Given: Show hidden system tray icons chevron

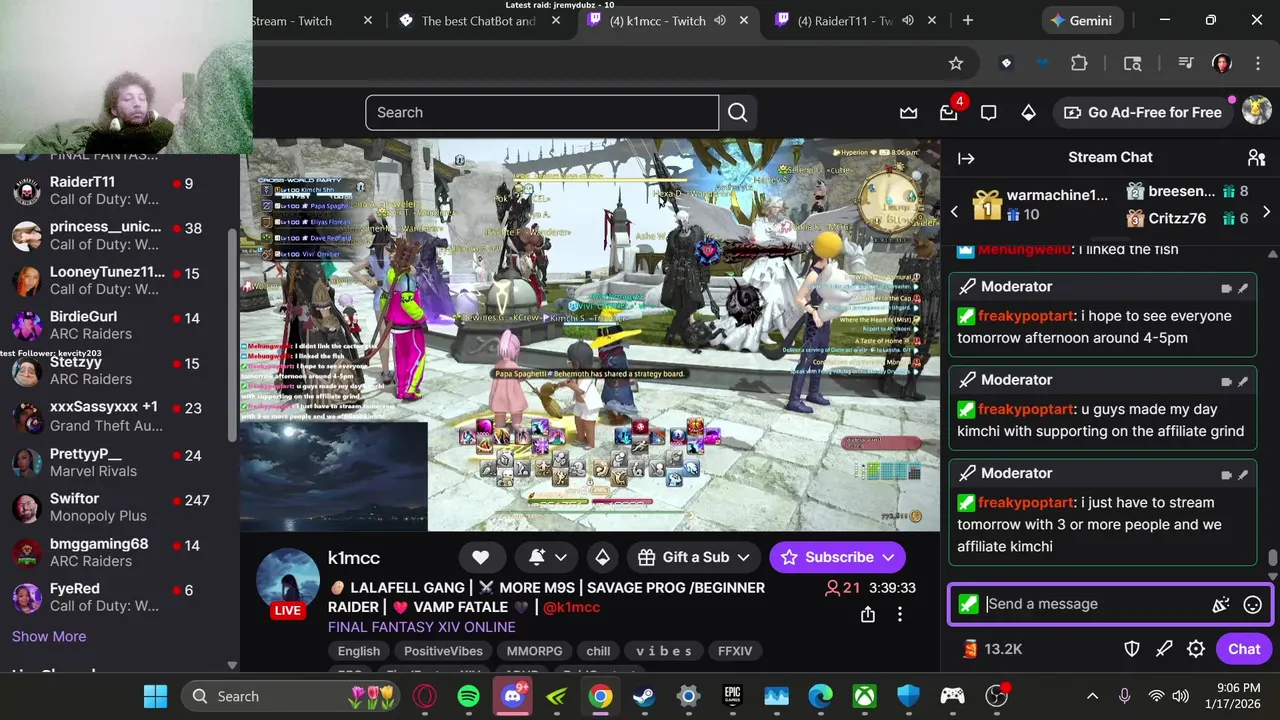Looking at the screenshot, I should [x=1092, y=696].
